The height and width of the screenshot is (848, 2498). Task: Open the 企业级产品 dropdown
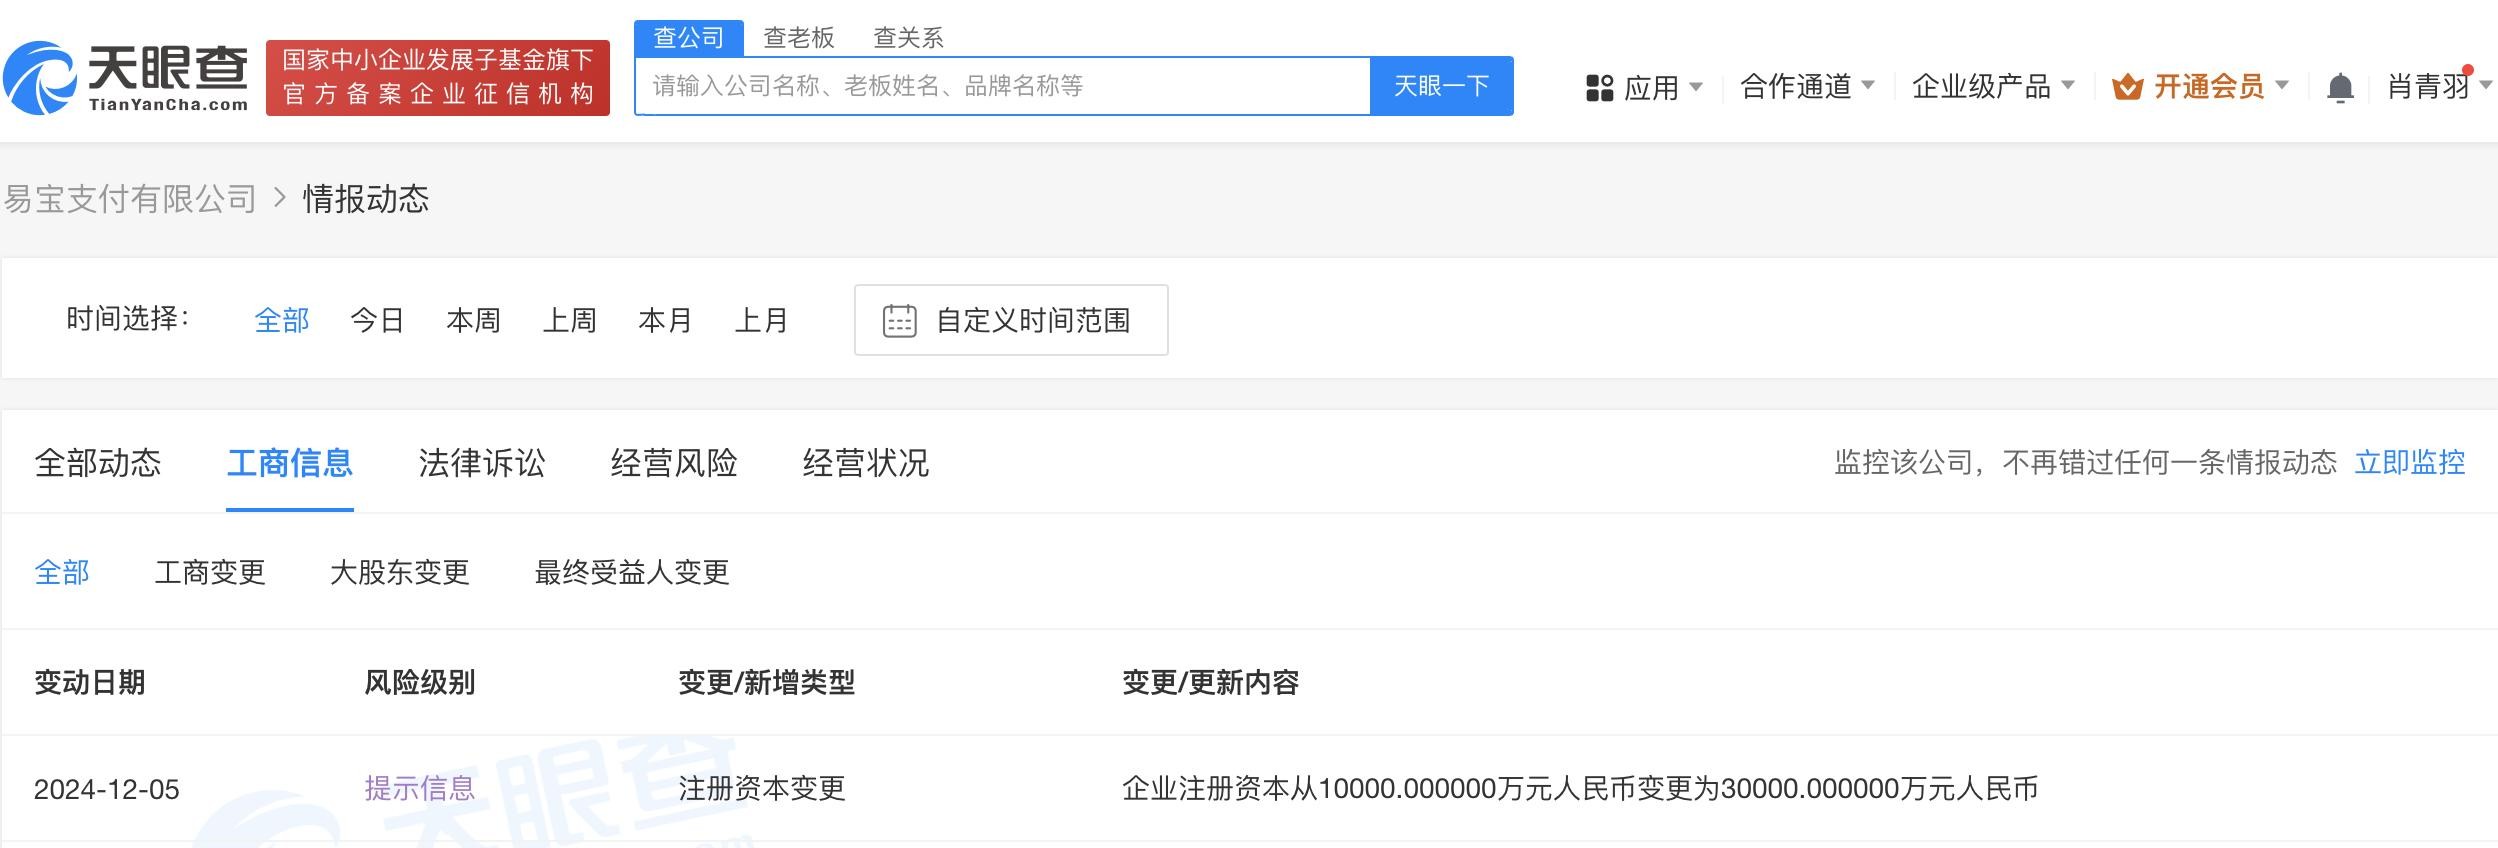(x=1992, y=87)
